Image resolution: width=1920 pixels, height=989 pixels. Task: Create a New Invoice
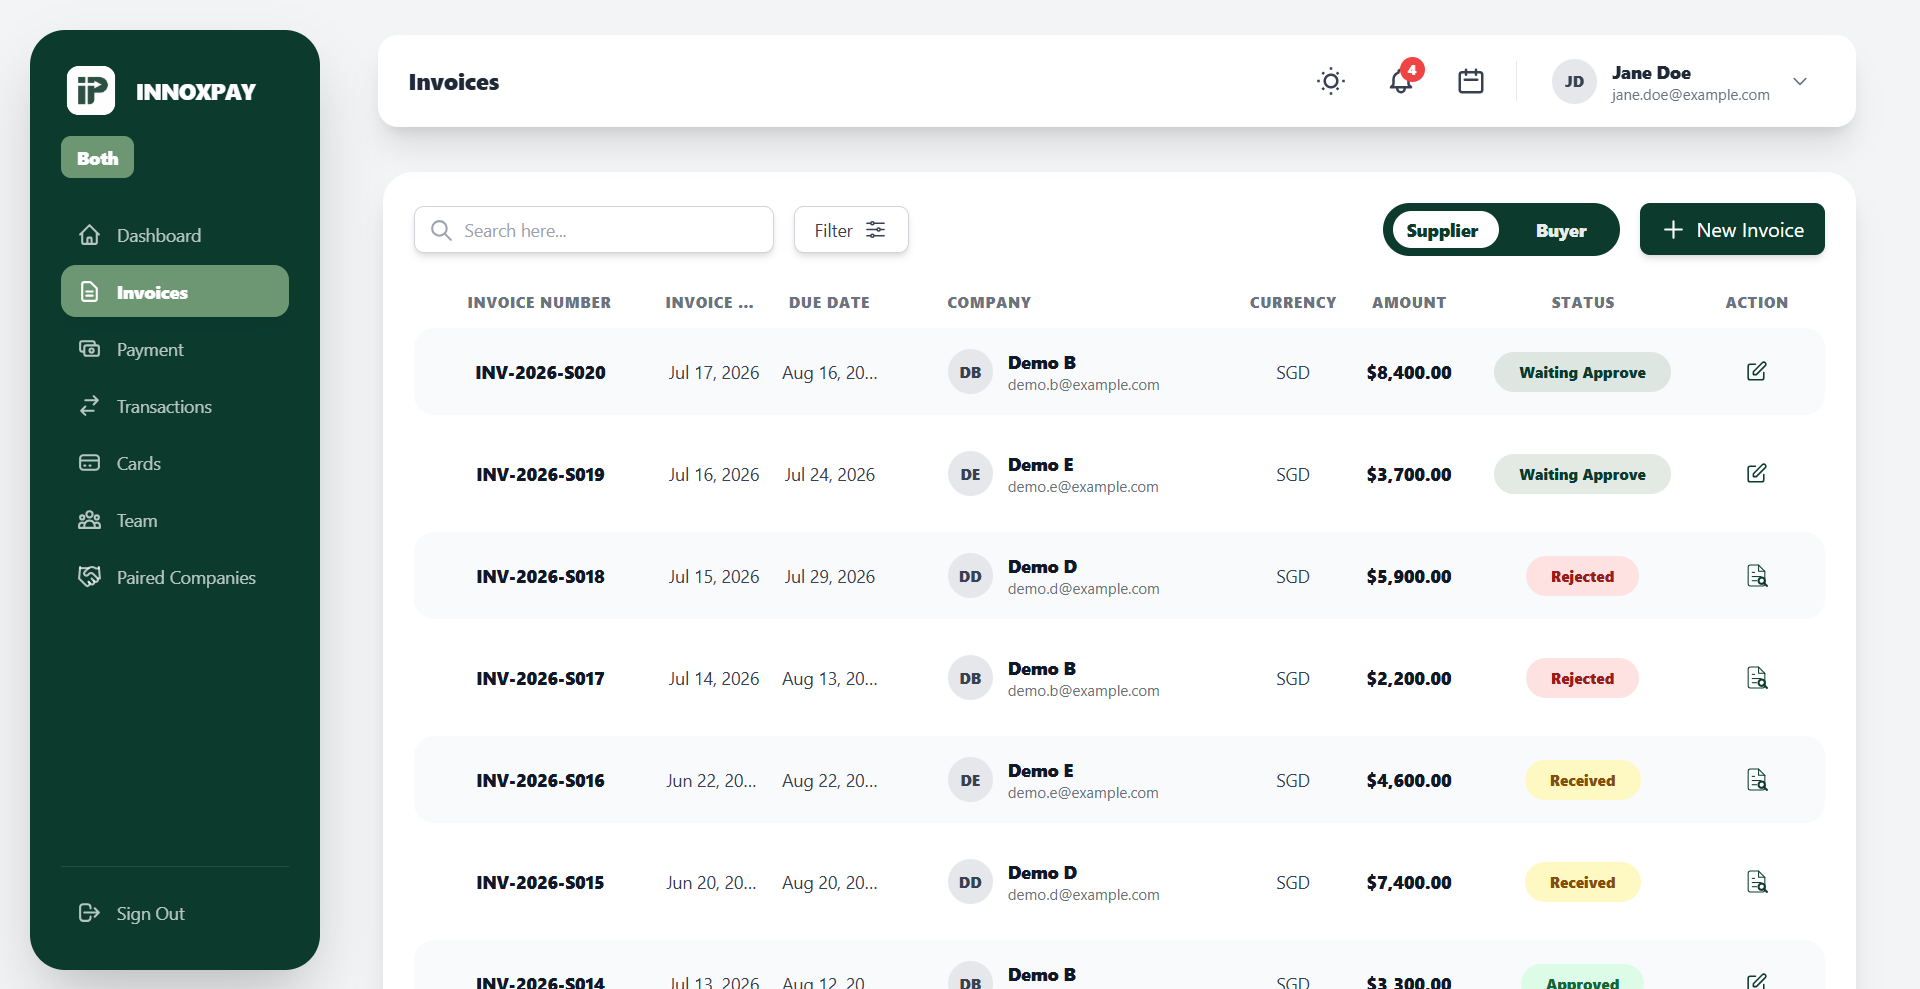coord(1732,229)
